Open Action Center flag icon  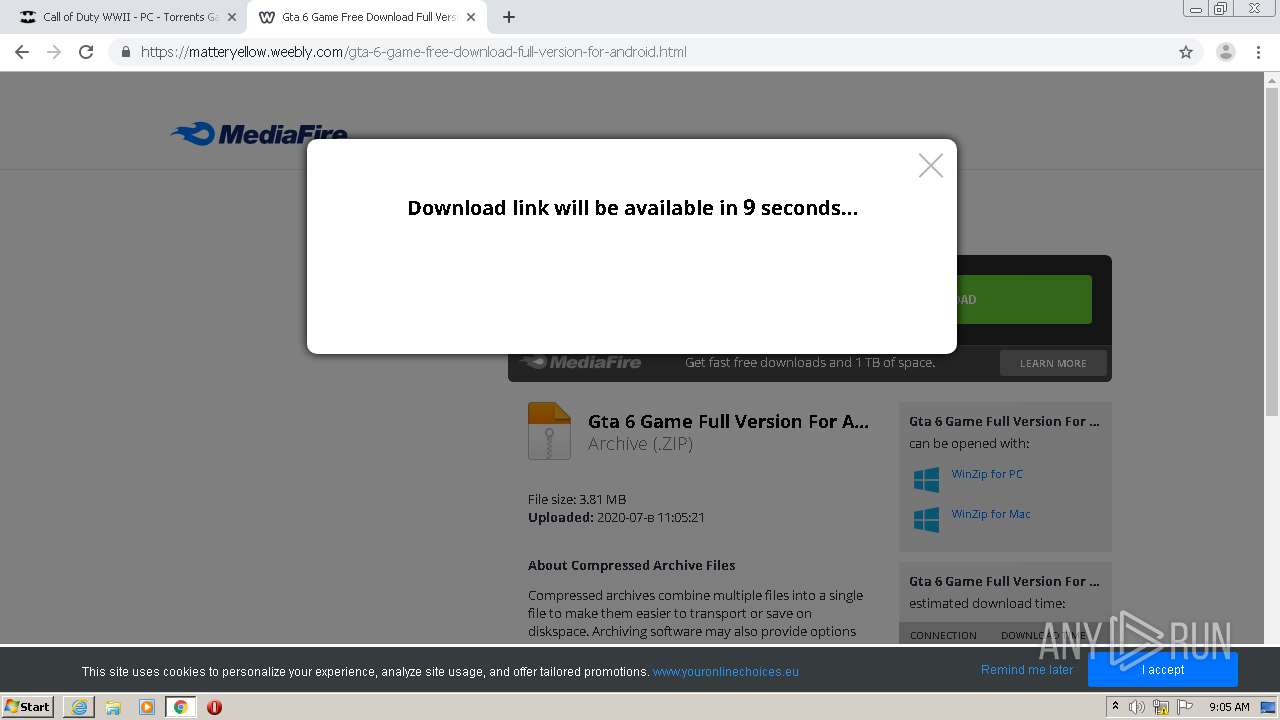[x=1185, y=707]
